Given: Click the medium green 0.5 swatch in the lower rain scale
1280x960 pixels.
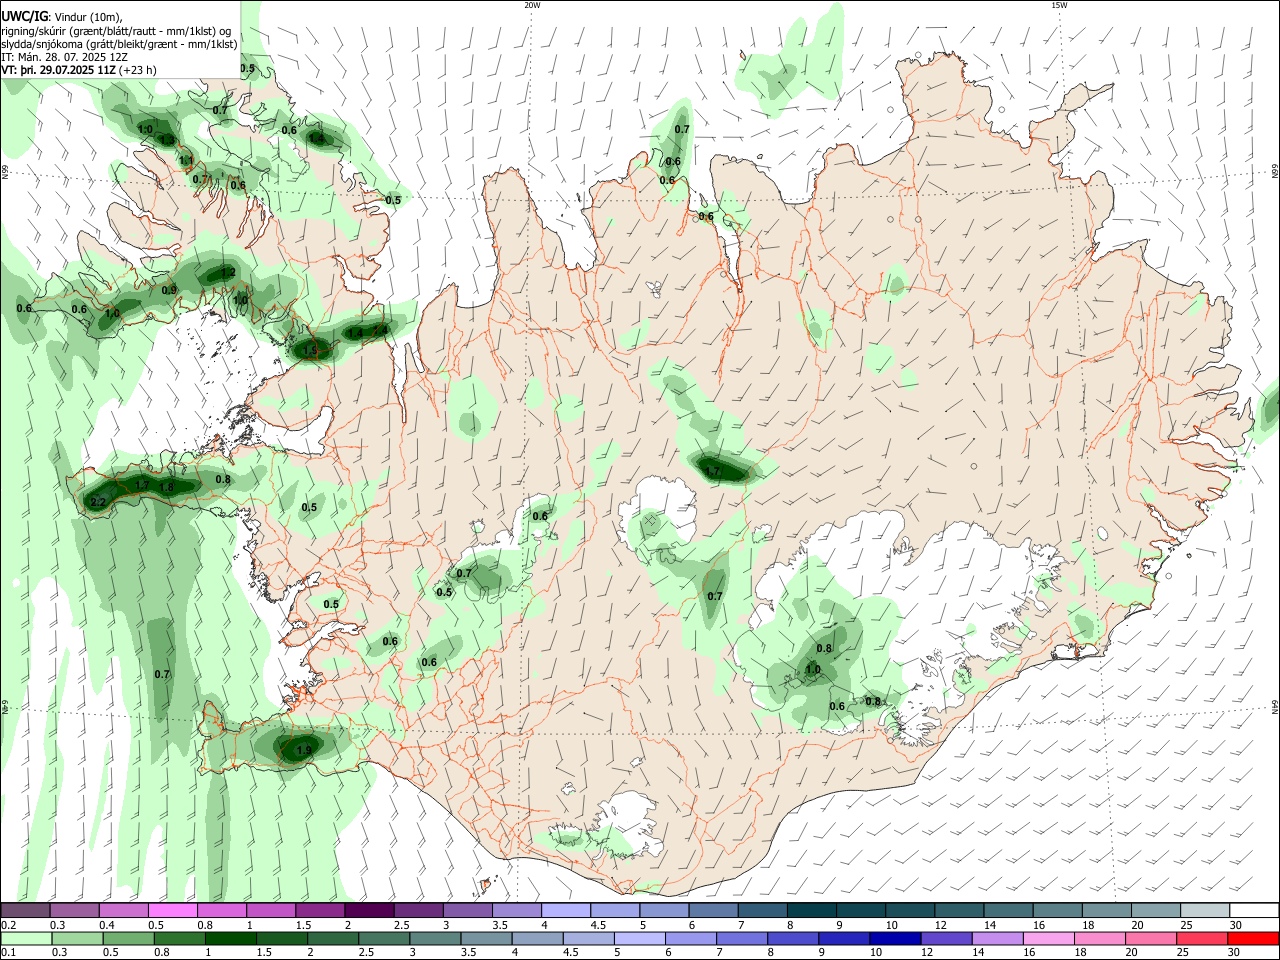Looking at the screenshot, I should [128, 938].
